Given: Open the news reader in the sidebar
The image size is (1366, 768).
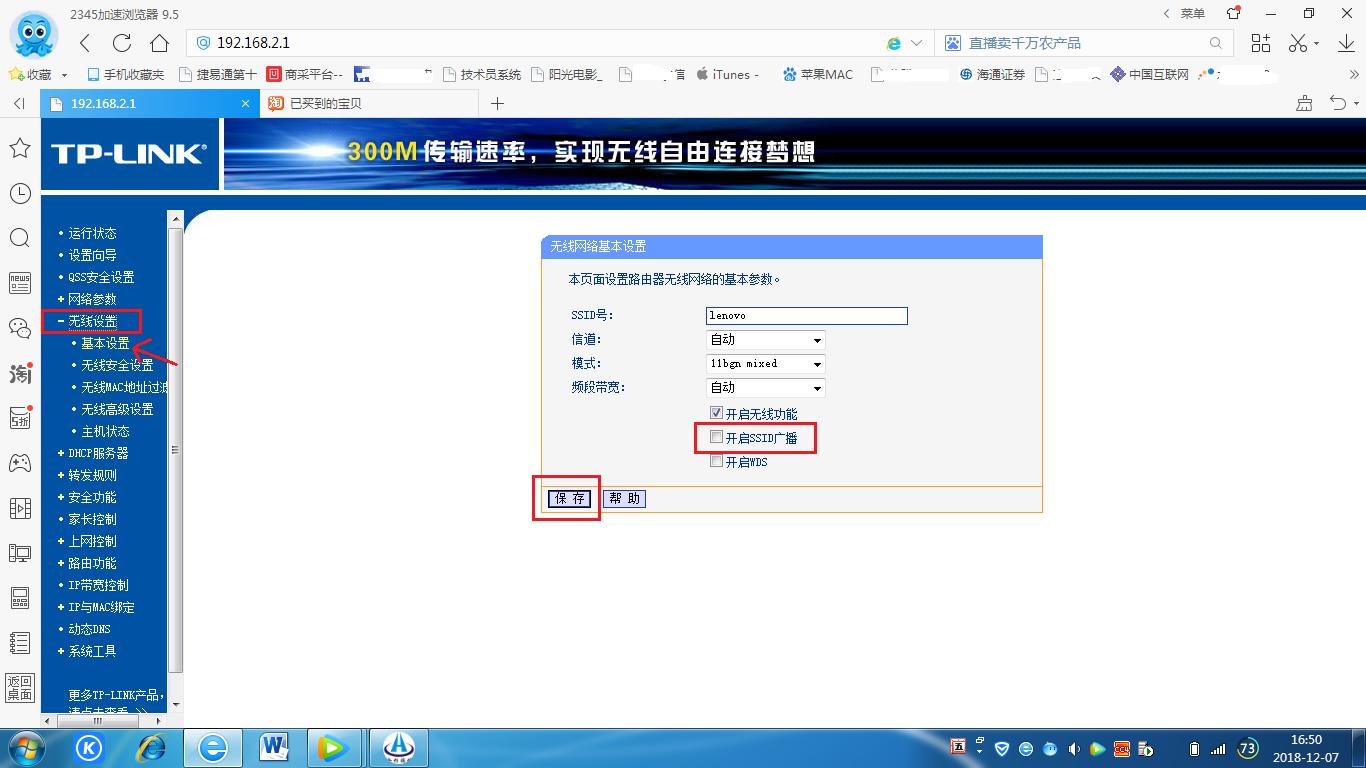Looking at the screenshot, I should coord(19,282).
